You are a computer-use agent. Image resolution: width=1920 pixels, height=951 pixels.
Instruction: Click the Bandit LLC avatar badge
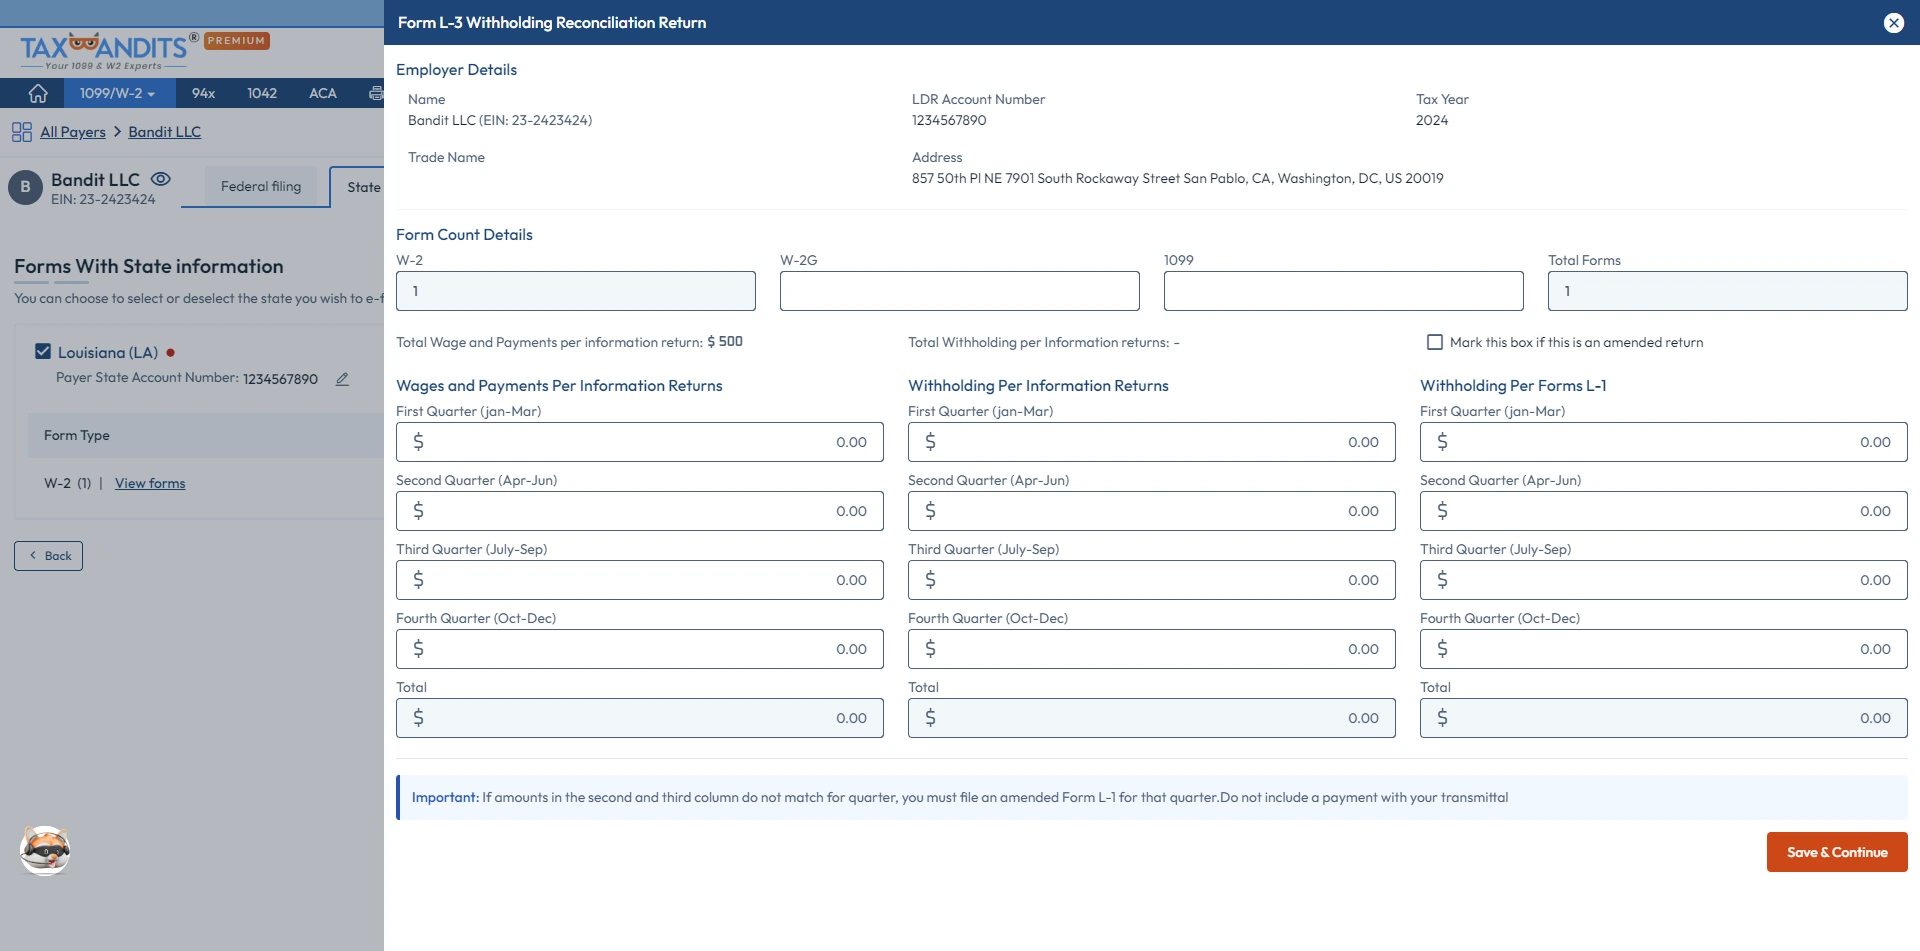click(x=25, y=187)
